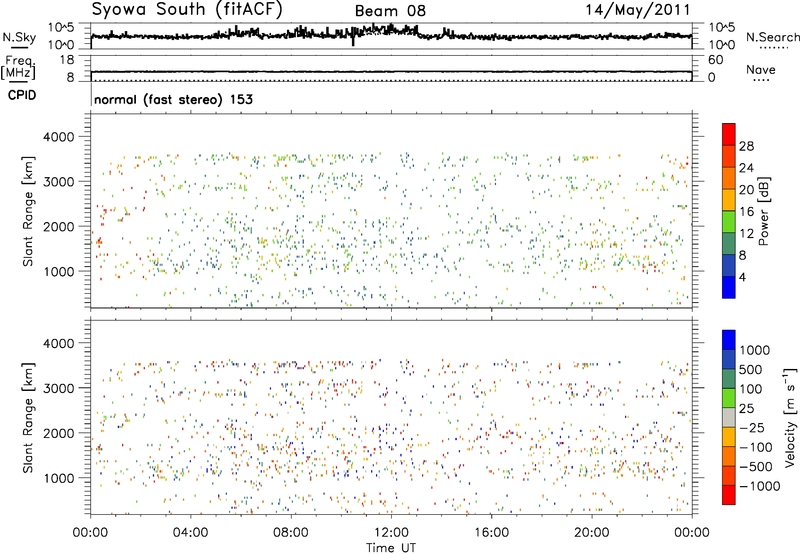Click the '500' tick on Velocity scale
This screenshot has height=554, width=800.
coord(753,369)
